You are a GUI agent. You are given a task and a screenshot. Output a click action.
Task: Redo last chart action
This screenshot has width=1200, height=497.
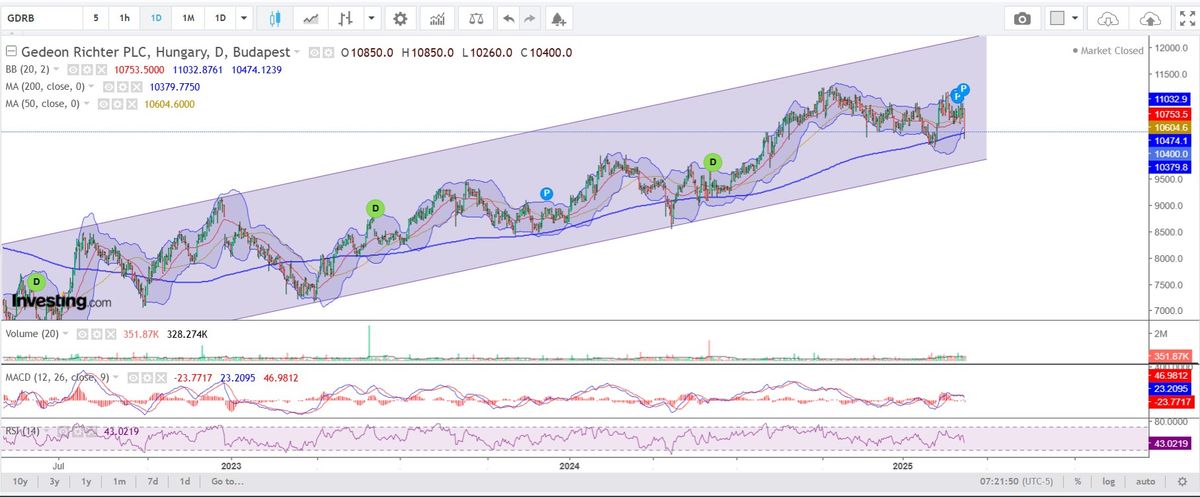click(x=530, y=19)
